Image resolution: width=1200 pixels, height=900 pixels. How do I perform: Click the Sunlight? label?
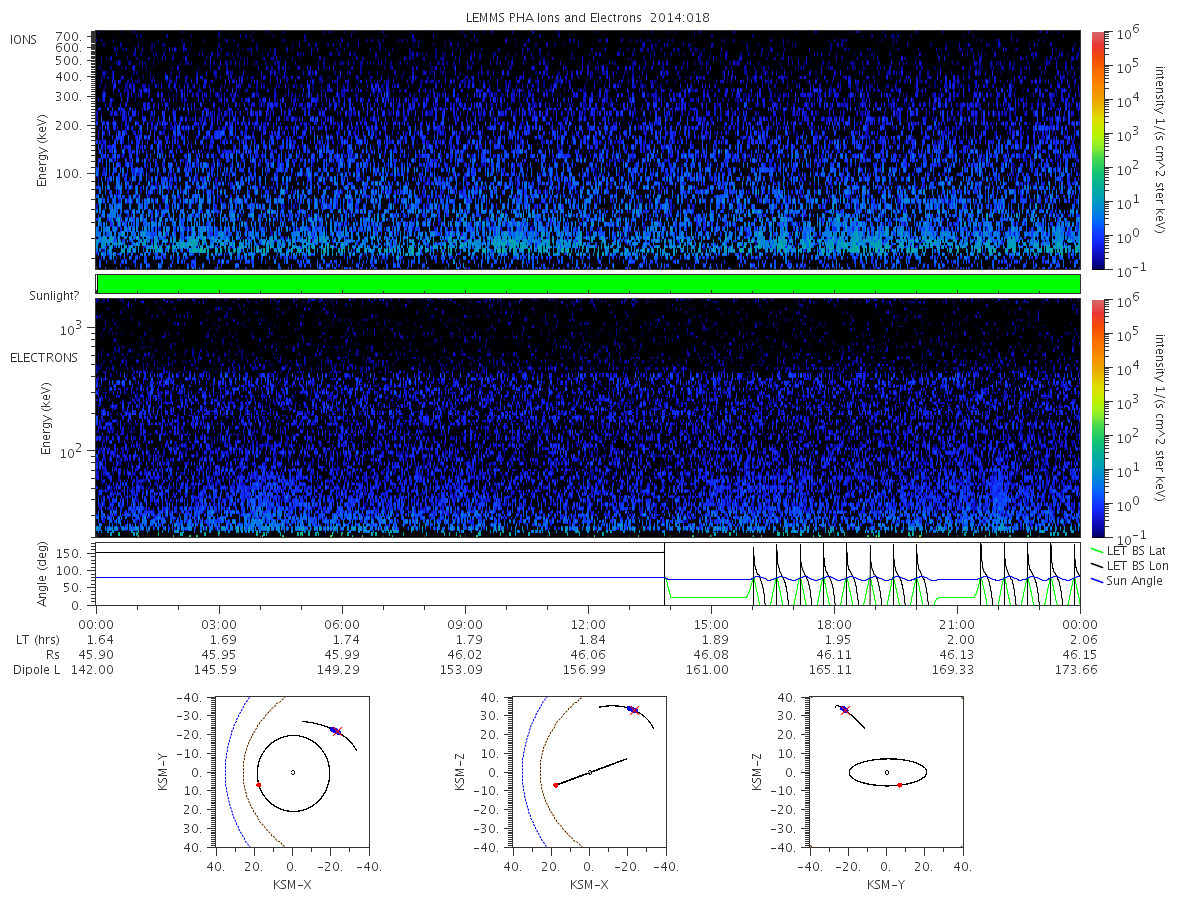(x=51, y=296)
